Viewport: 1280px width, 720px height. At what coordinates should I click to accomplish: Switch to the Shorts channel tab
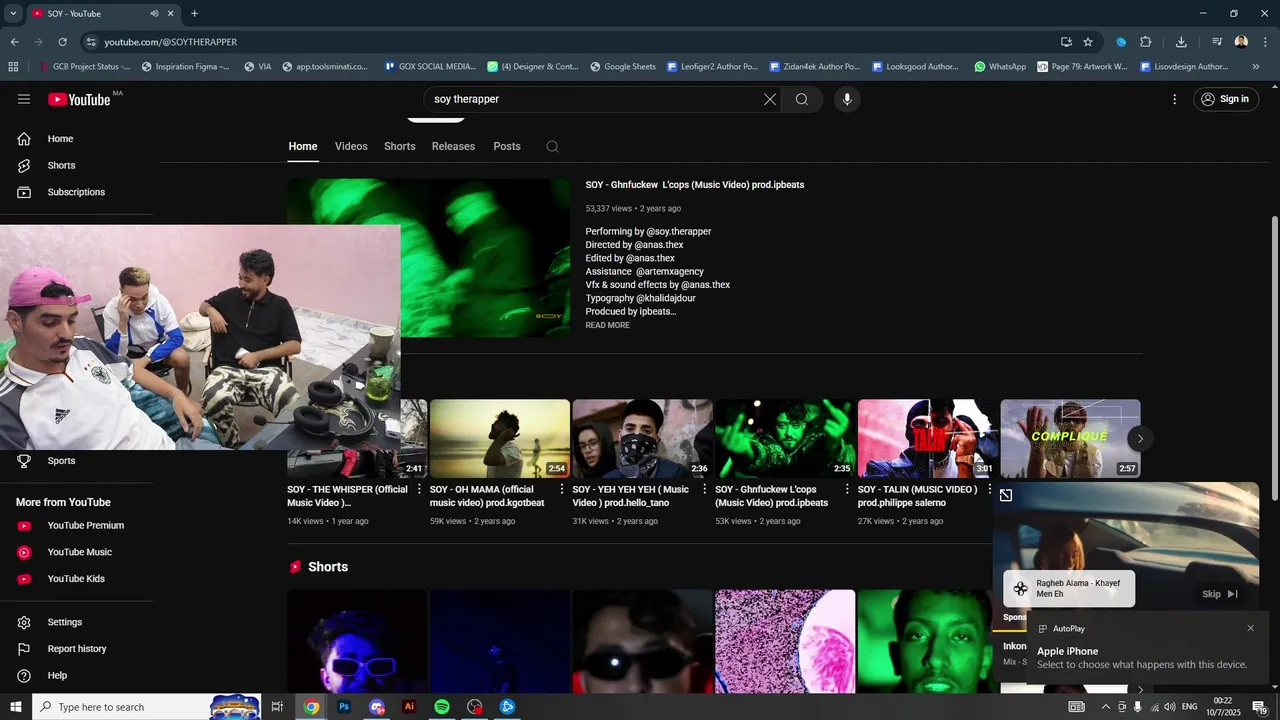400,146
